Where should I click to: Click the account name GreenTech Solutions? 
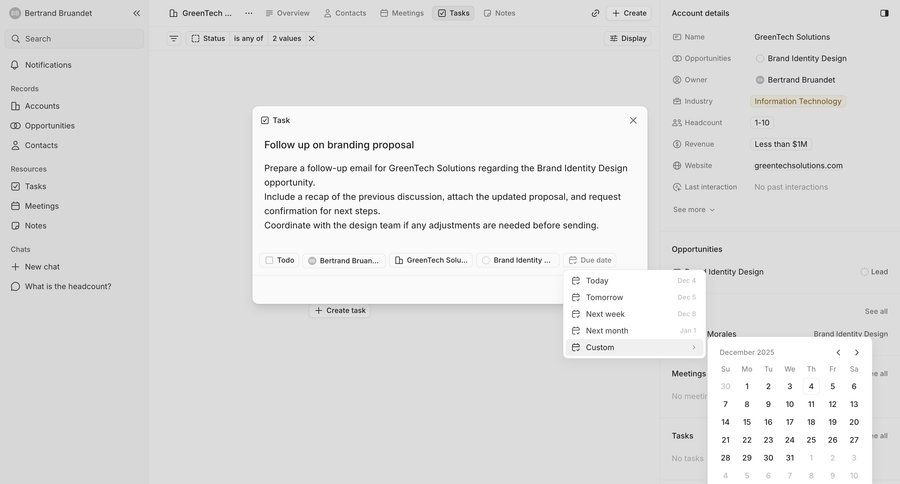pyautogui.click(x=792, y=37)
